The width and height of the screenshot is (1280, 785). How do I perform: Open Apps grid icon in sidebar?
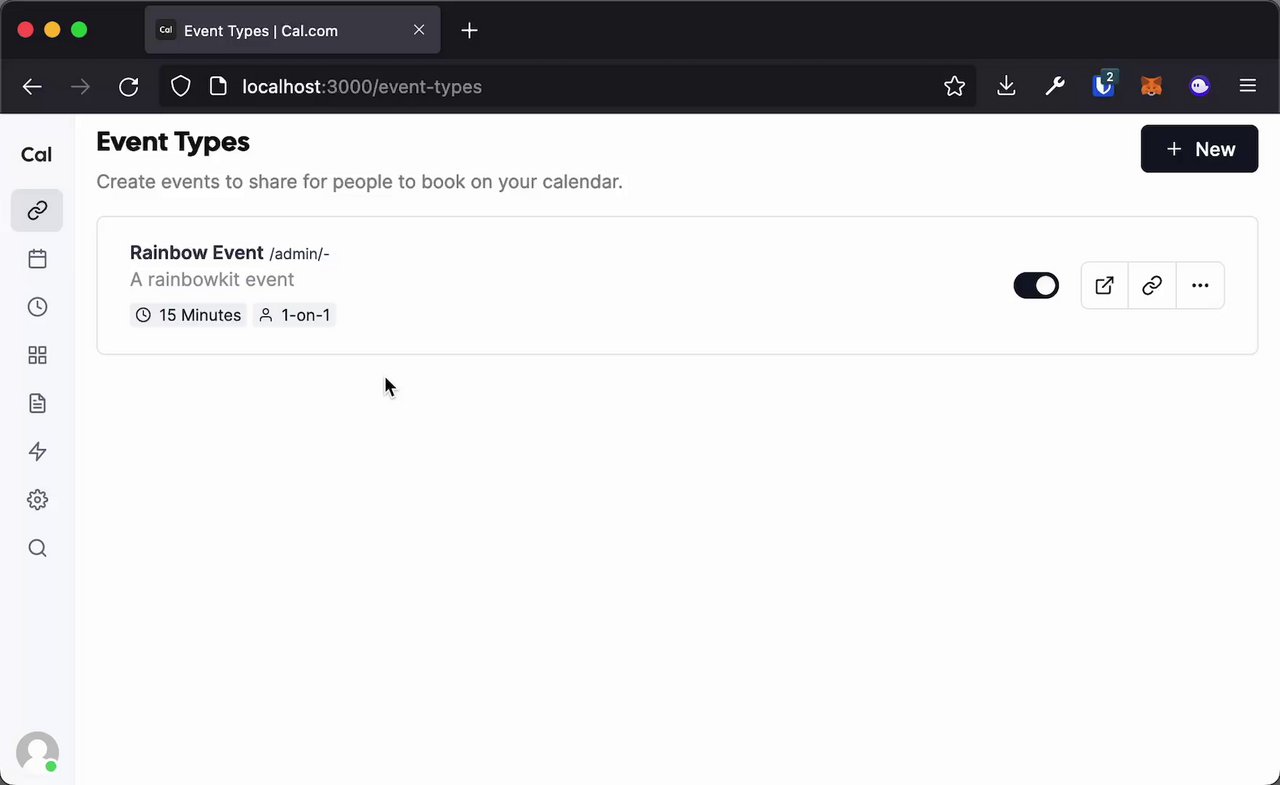[x=37, y=355]
